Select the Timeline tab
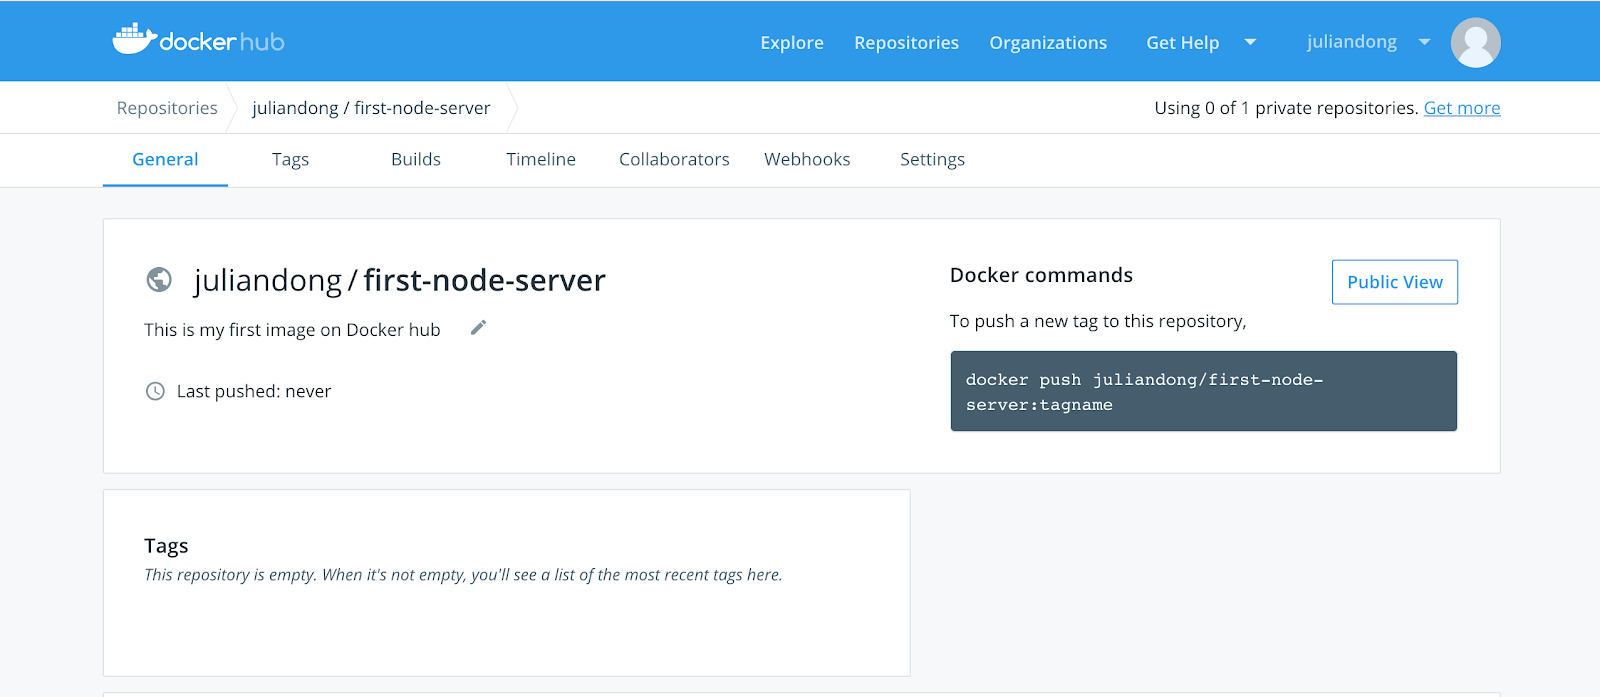1600x697 pixels. click(x=541, y=160)
